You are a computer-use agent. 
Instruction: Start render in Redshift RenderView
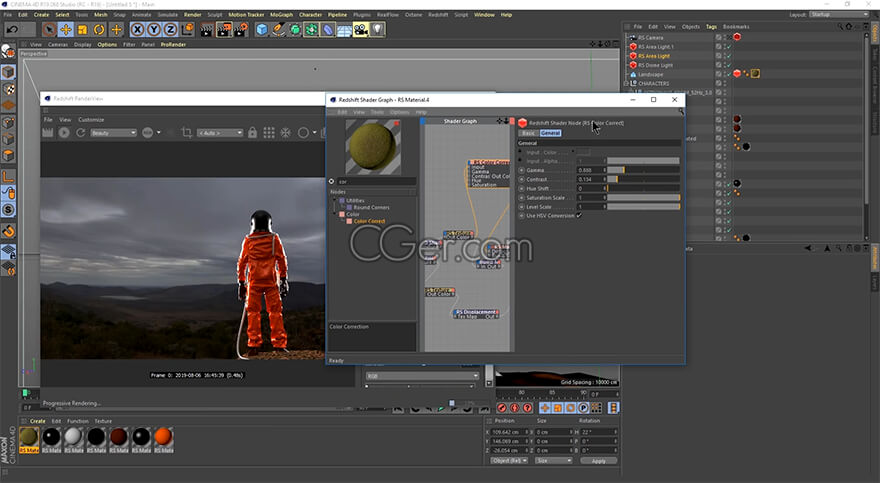click(x=64, y=132)
